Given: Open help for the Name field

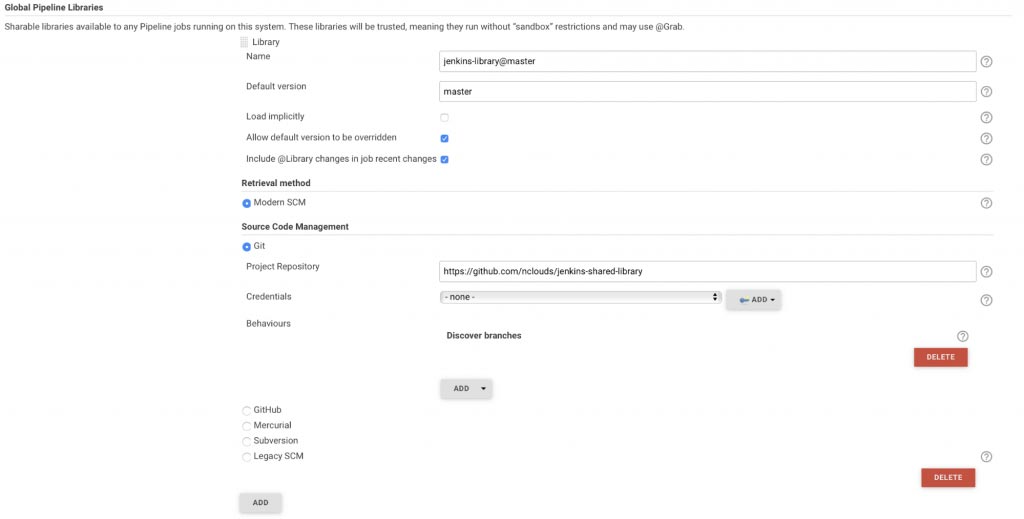Looking at the screenshot, I should [x=986, y=61].
